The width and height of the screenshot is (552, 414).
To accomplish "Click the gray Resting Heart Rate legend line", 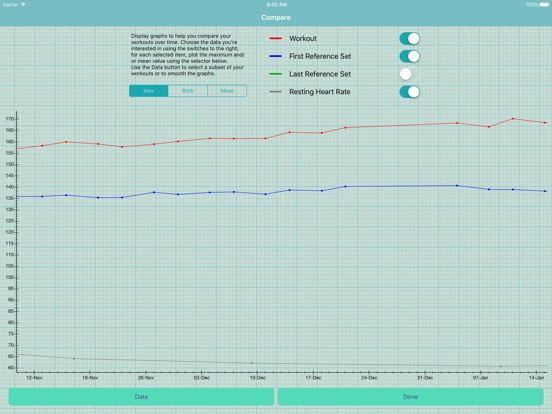I will click(x=276, y=92).
